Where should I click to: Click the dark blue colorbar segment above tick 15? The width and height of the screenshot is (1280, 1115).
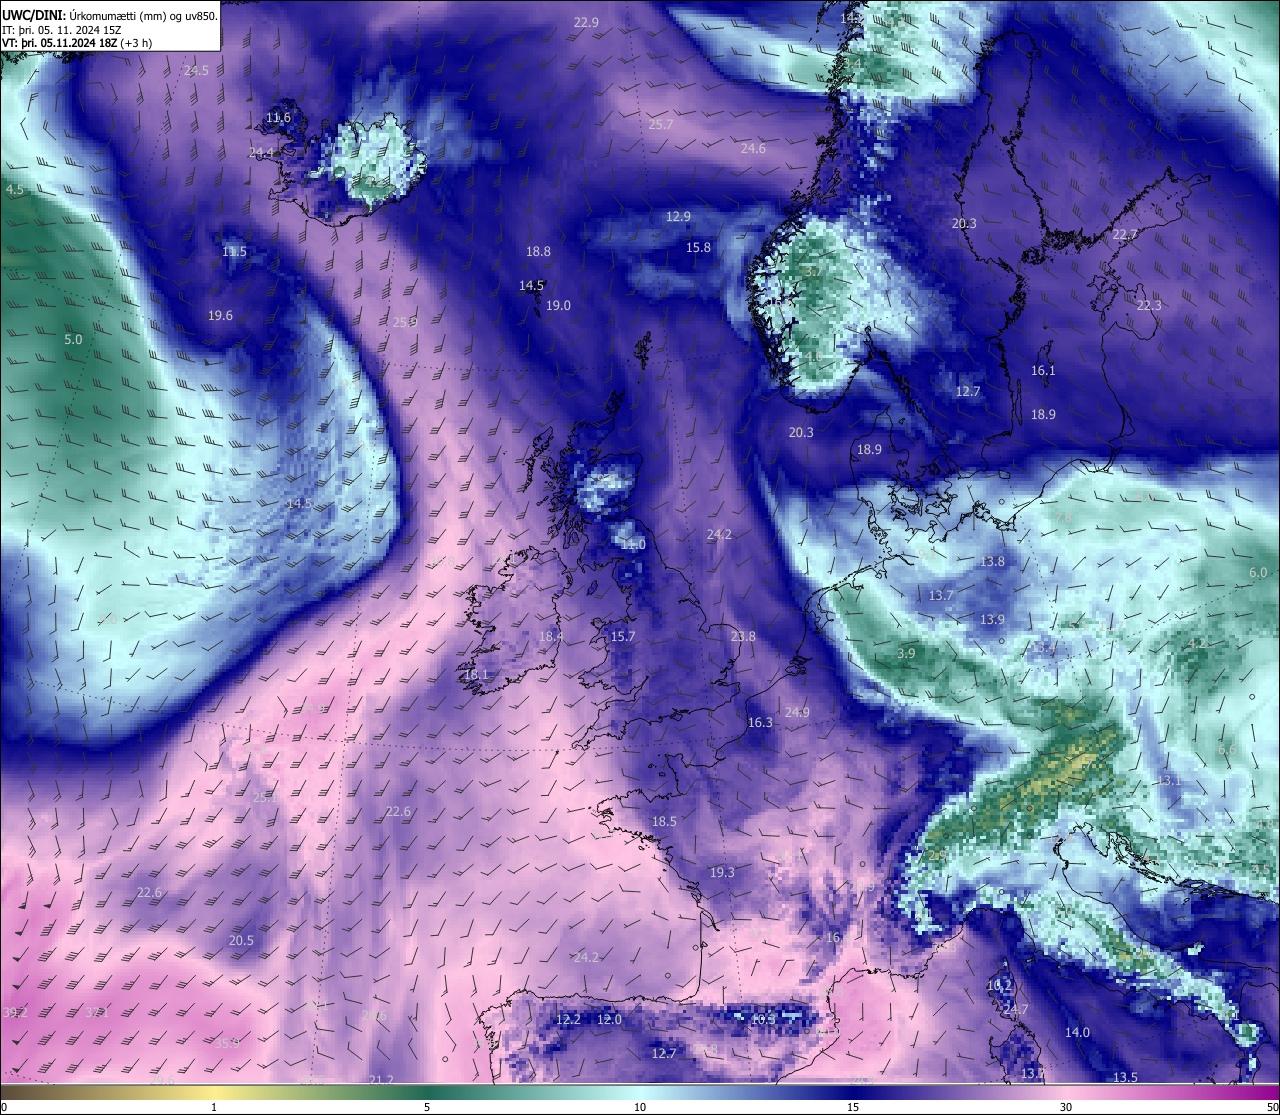click(x=853, y=1090)
